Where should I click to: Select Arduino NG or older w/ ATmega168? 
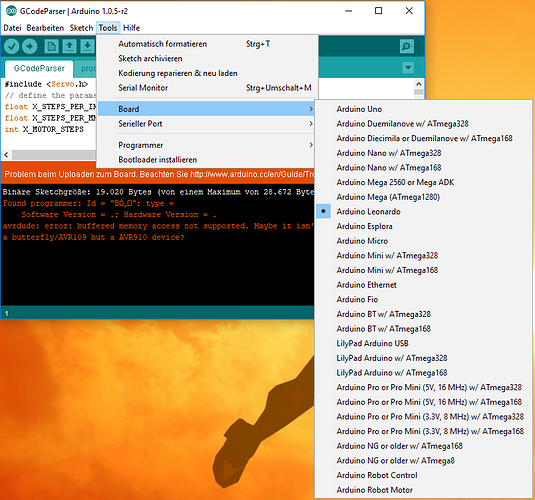pyautogui.click(x=424, y=446)
